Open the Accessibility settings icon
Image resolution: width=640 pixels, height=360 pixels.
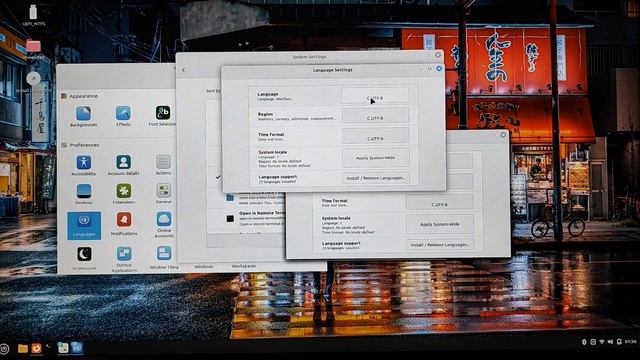click(x=83, y=165)
